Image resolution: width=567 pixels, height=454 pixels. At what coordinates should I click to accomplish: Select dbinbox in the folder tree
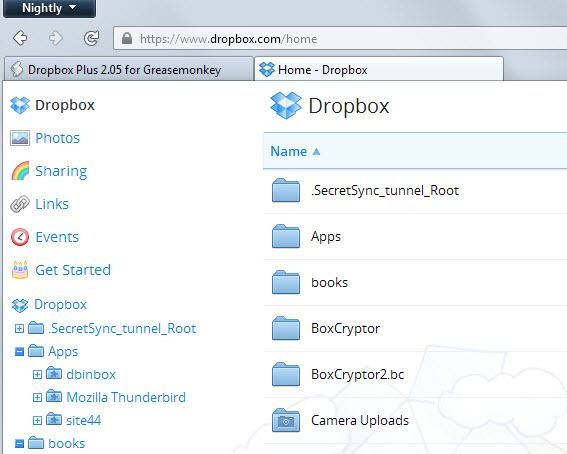(91, 374)
